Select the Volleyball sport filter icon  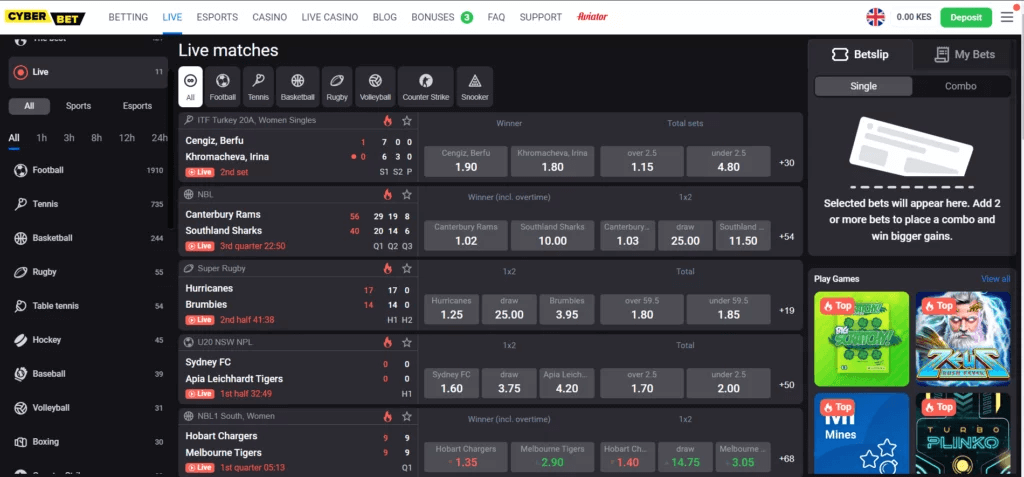375,87
